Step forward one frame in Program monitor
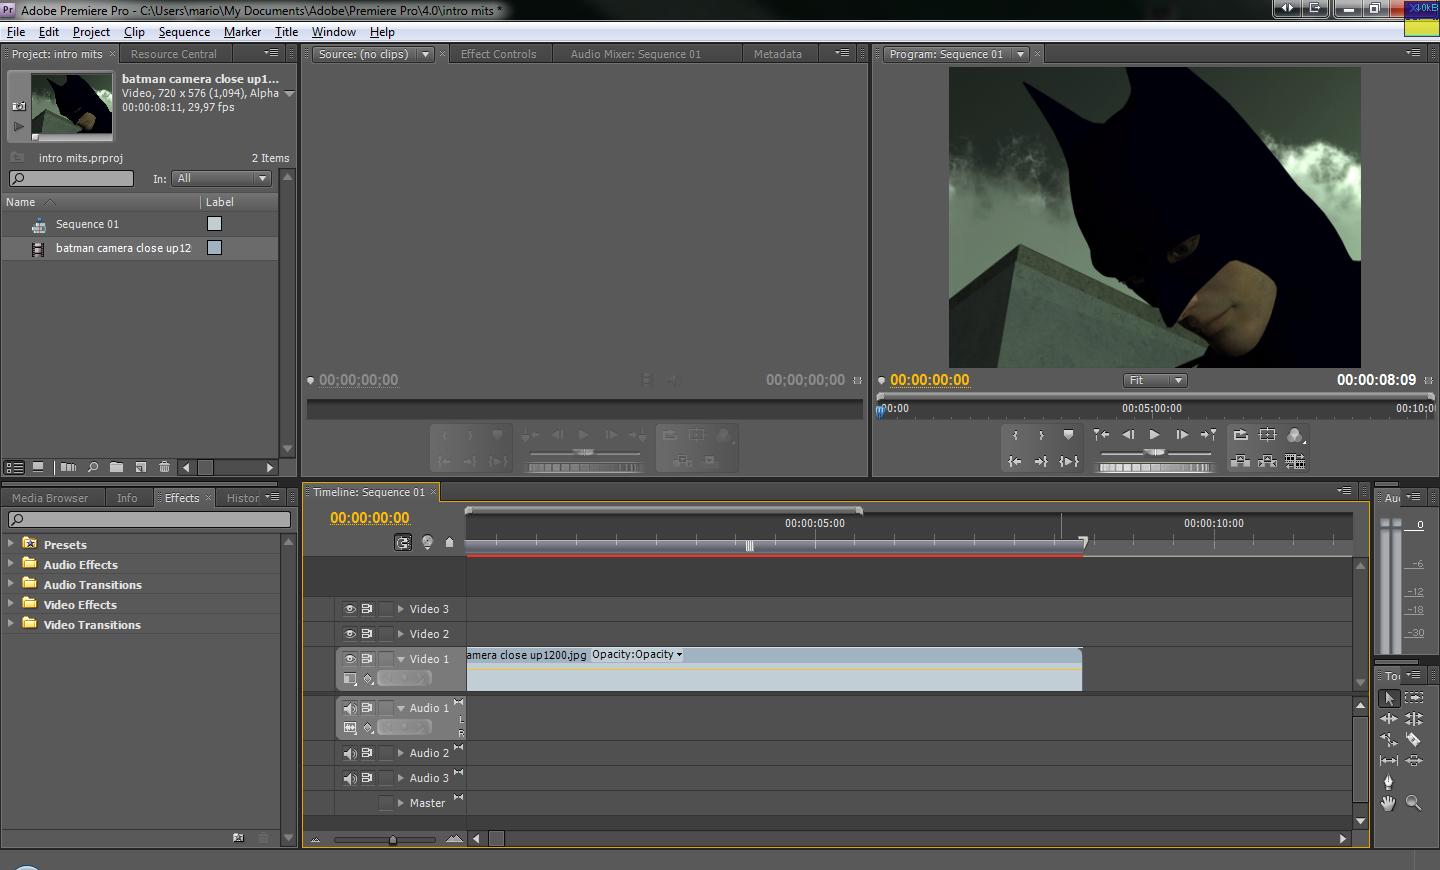The image size is (1440, 870). pos(1181,435)
